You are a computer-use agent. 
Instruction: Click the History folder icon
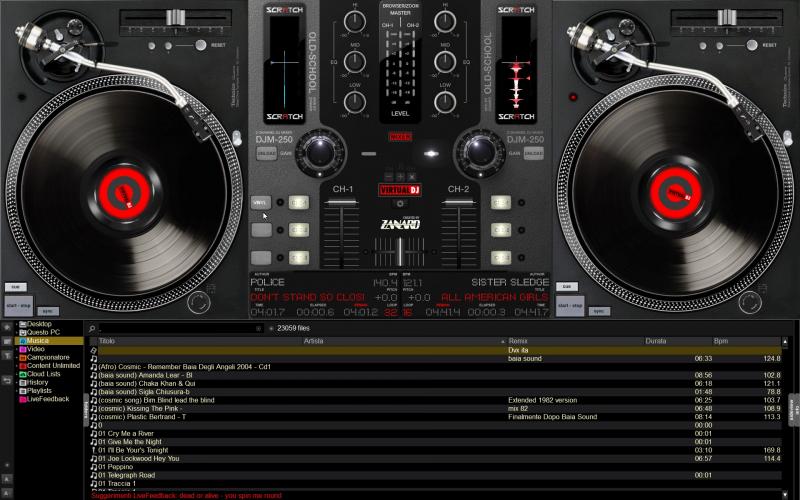tap(22, 382)
